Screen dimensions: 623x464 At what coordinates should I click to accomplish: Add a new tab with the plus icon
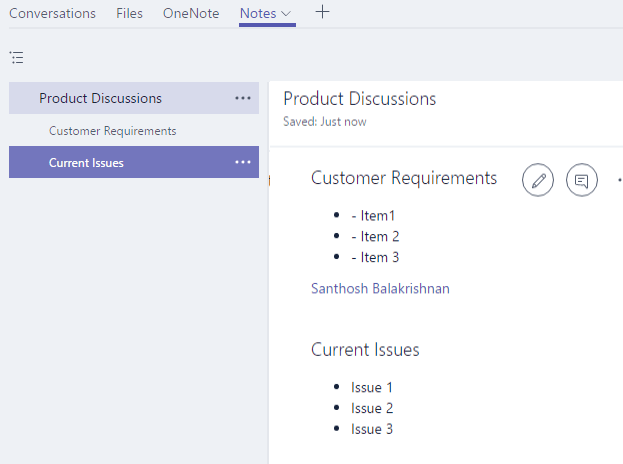(321, 12)
